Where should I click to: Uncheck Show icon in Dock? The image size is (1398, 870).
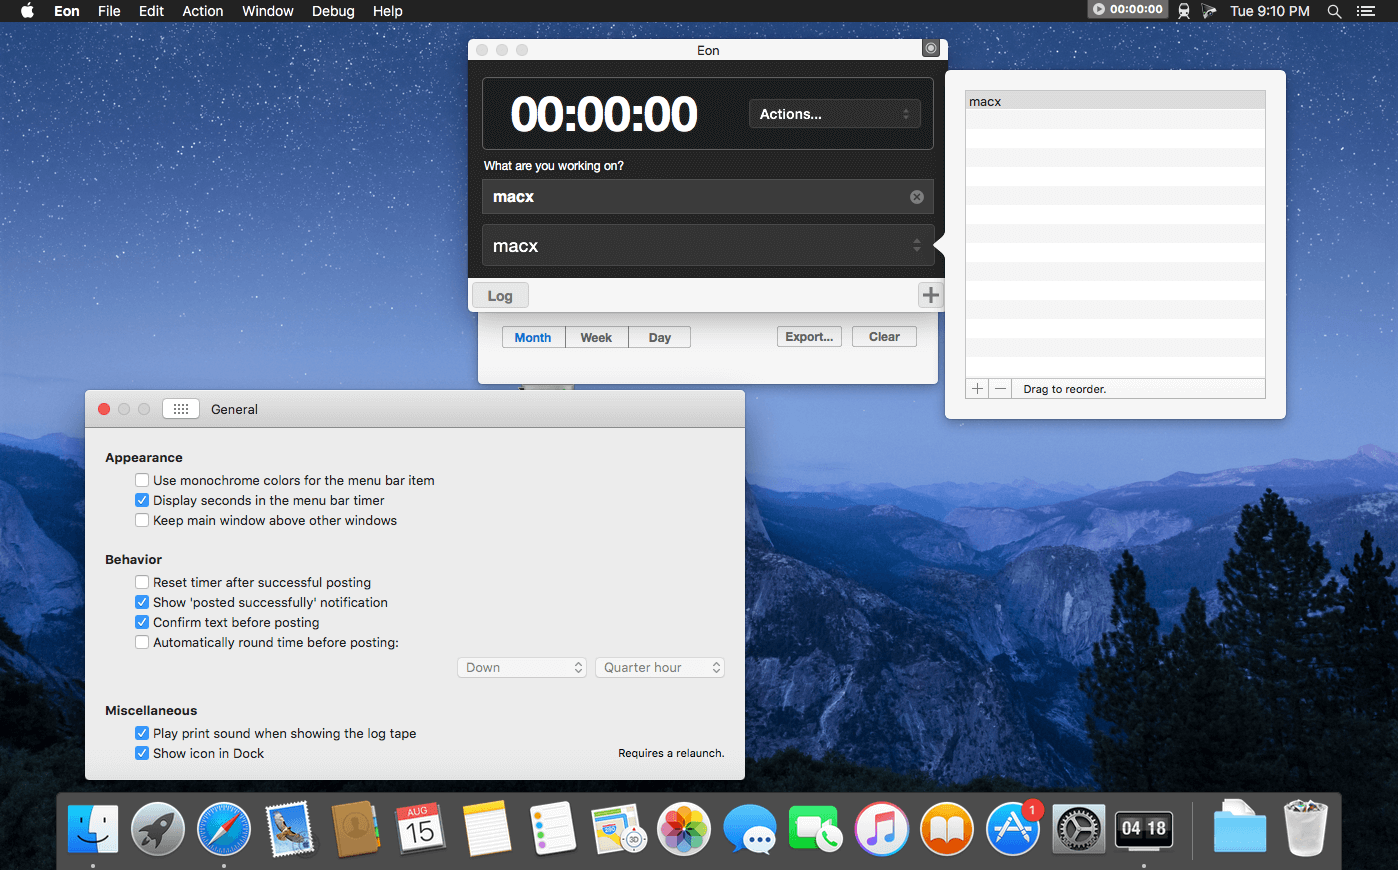pyautogui.click(x=142, y=754)
